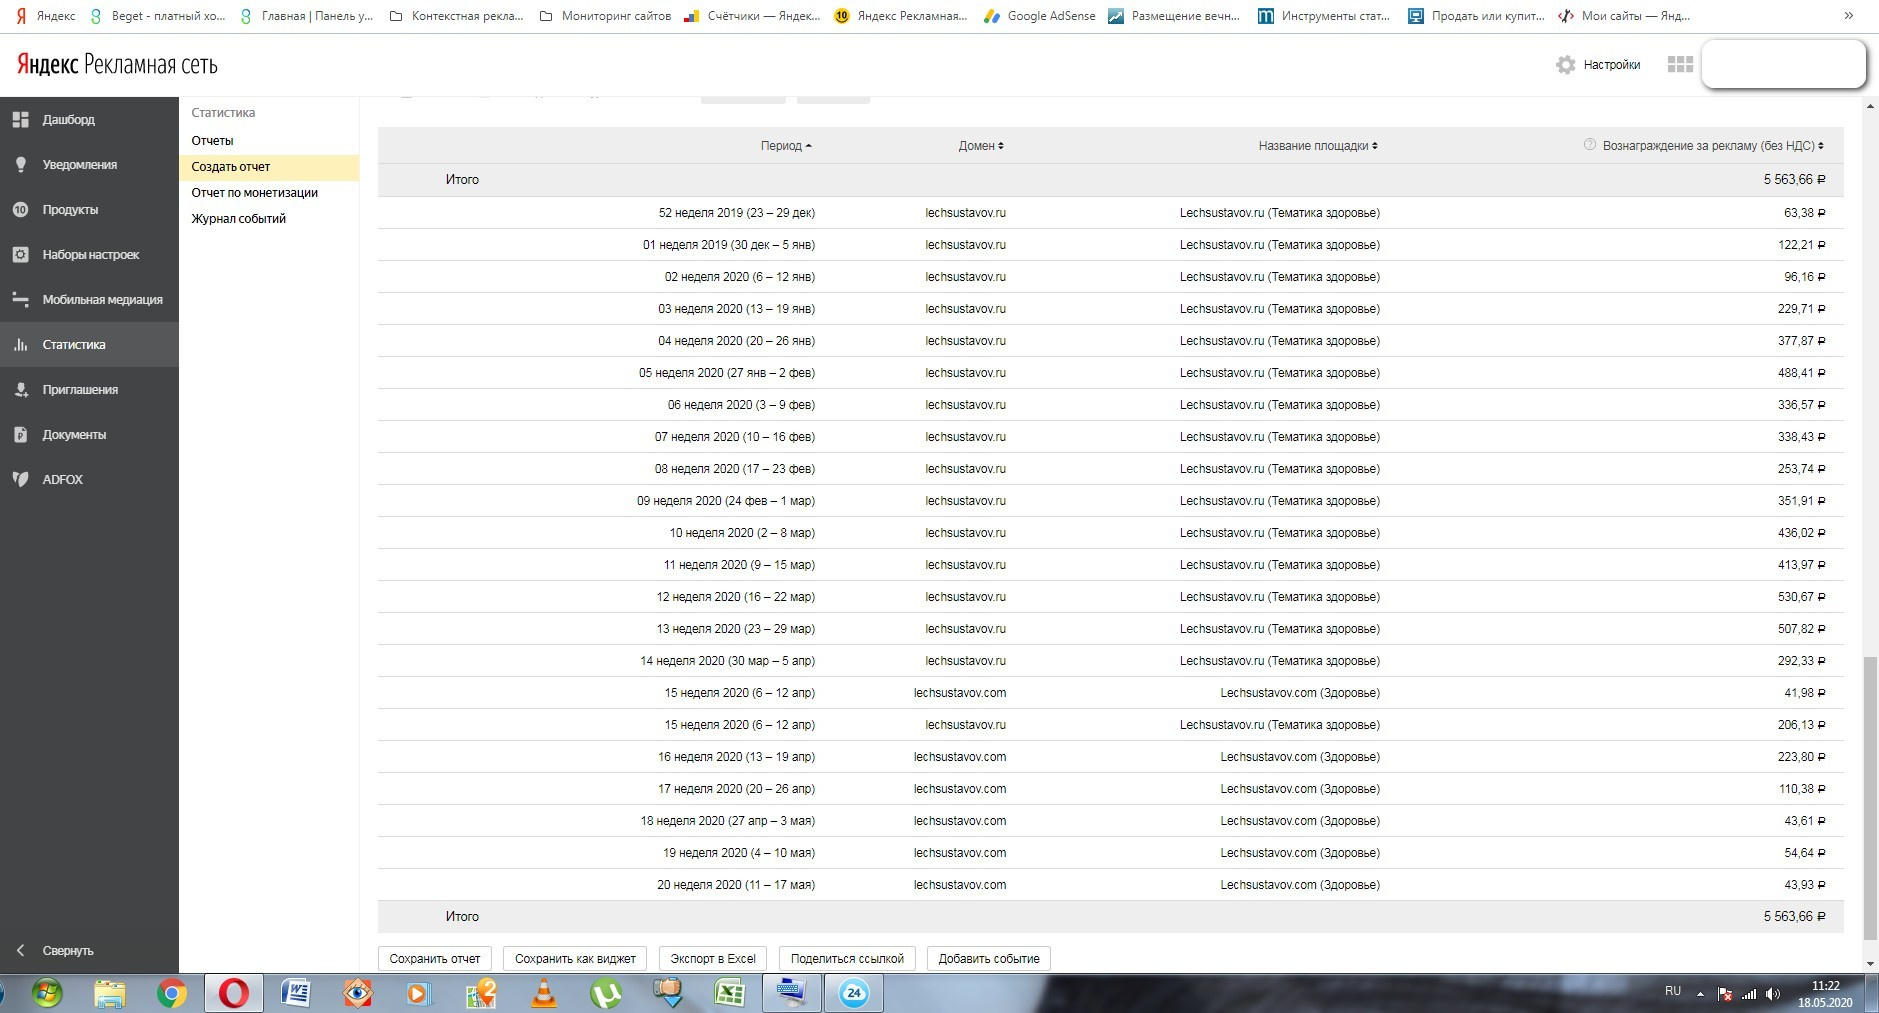This screenshot has width=1879, height=1013.
Task: Click the Статистика bar-chart icon
Action: click(x=20, y=345)
